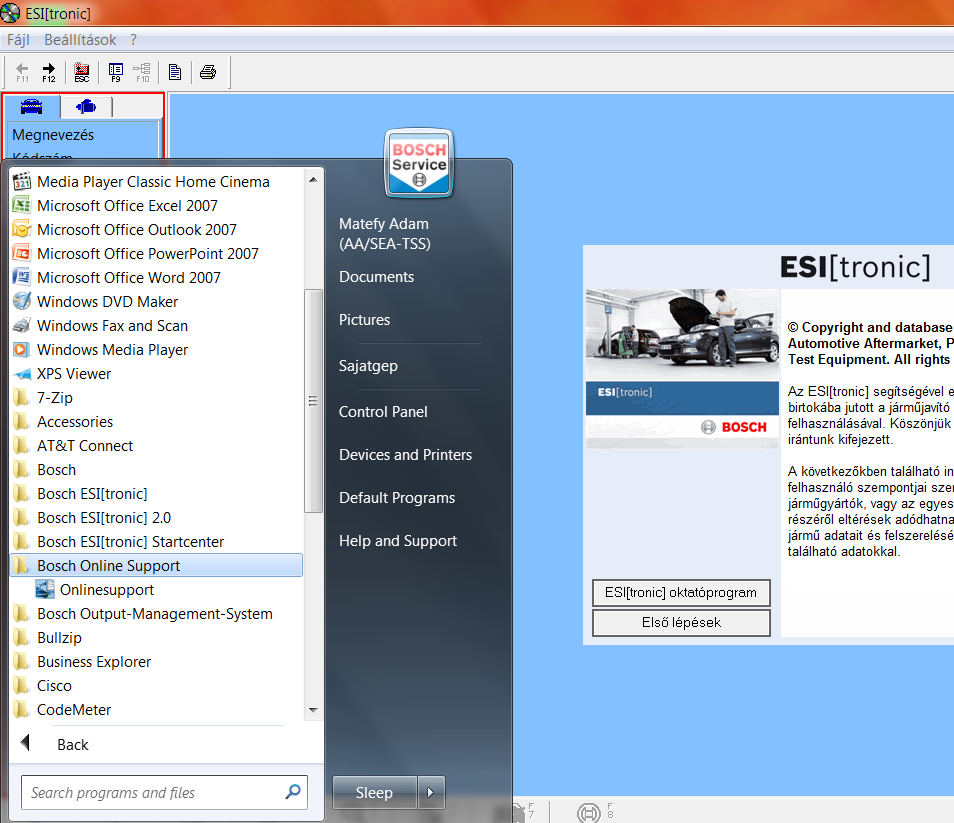The height and width of the screenshot is (823, 954).
Task: Click the ESC exit toolbar icon
Action: 82,72
